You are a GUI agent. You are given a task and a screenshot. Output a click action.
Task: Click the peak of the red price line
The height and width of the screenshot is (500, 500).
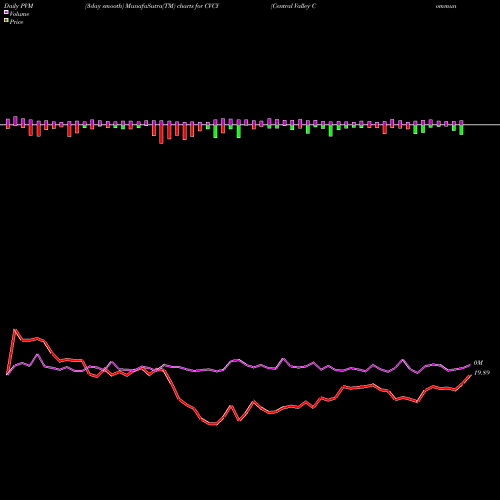click(15, 330)
